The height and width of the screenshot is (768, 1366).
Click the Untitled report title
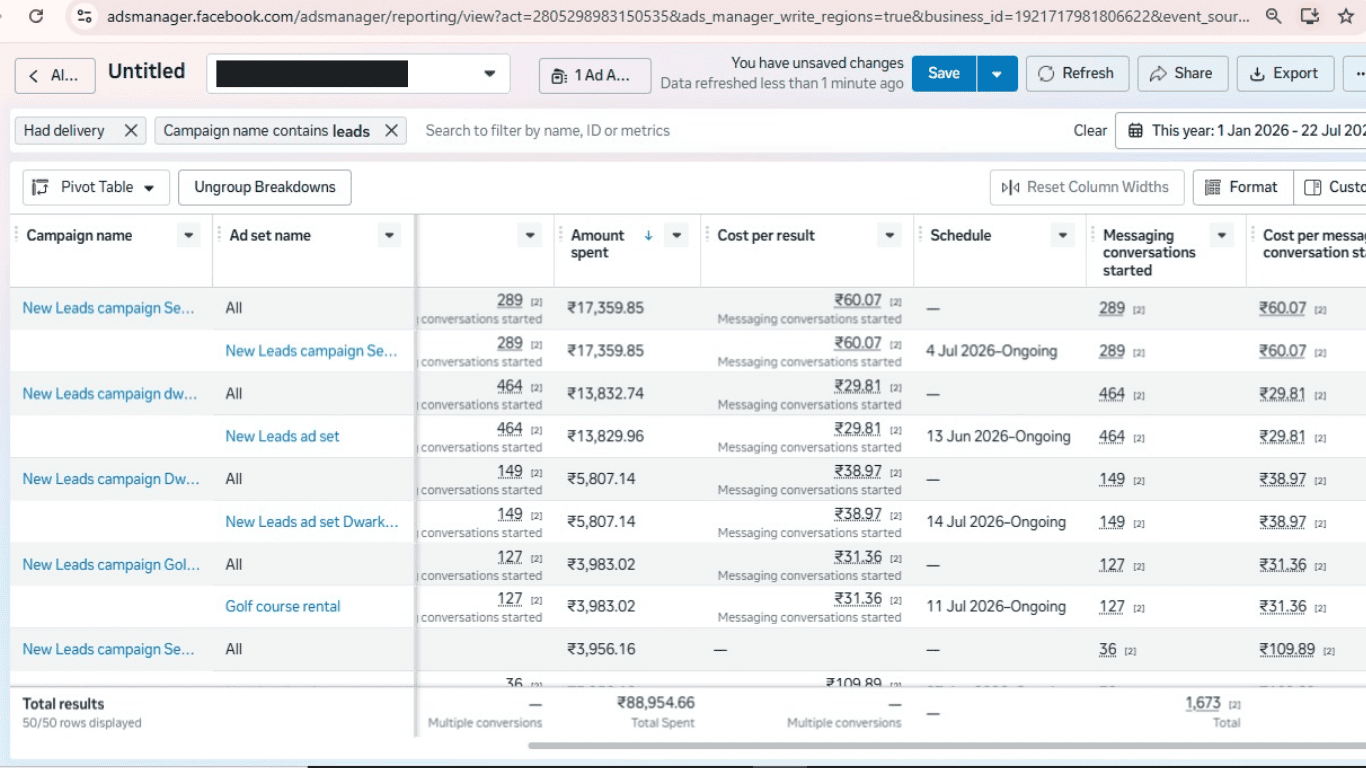click(x=147, y=71)
